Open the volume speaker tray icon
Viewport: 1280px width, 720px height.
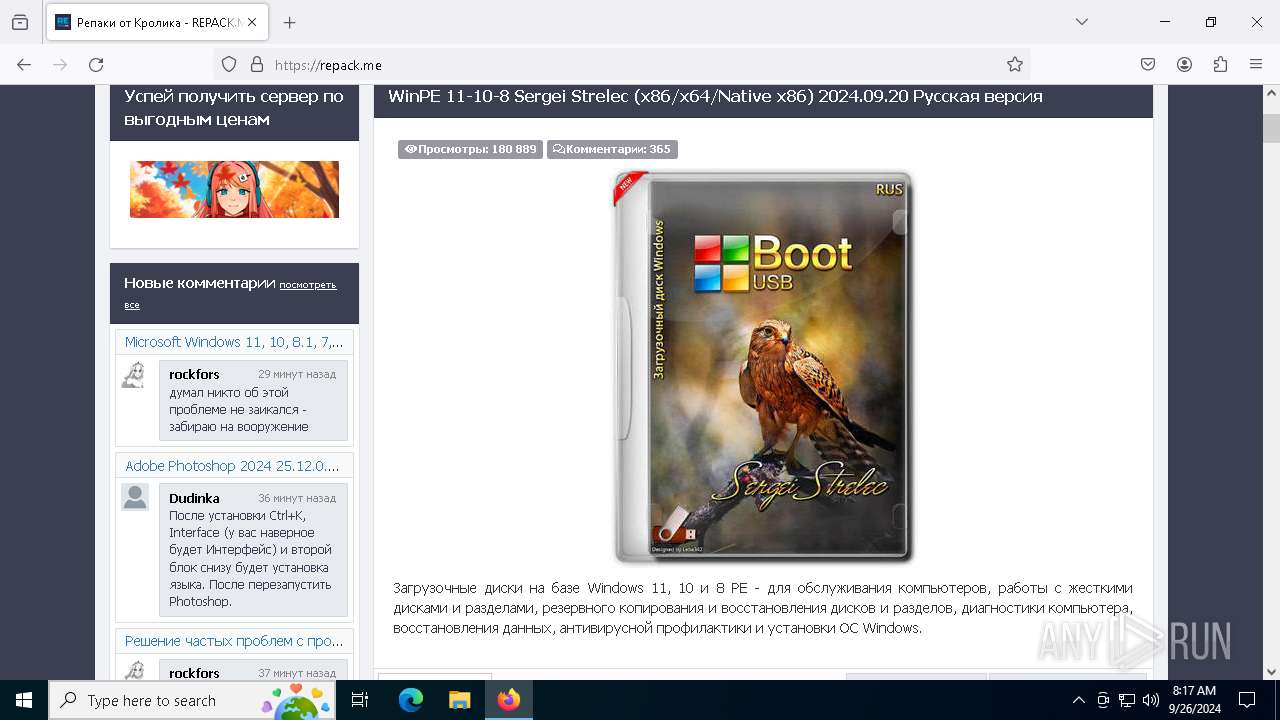tap(1151, 700)
